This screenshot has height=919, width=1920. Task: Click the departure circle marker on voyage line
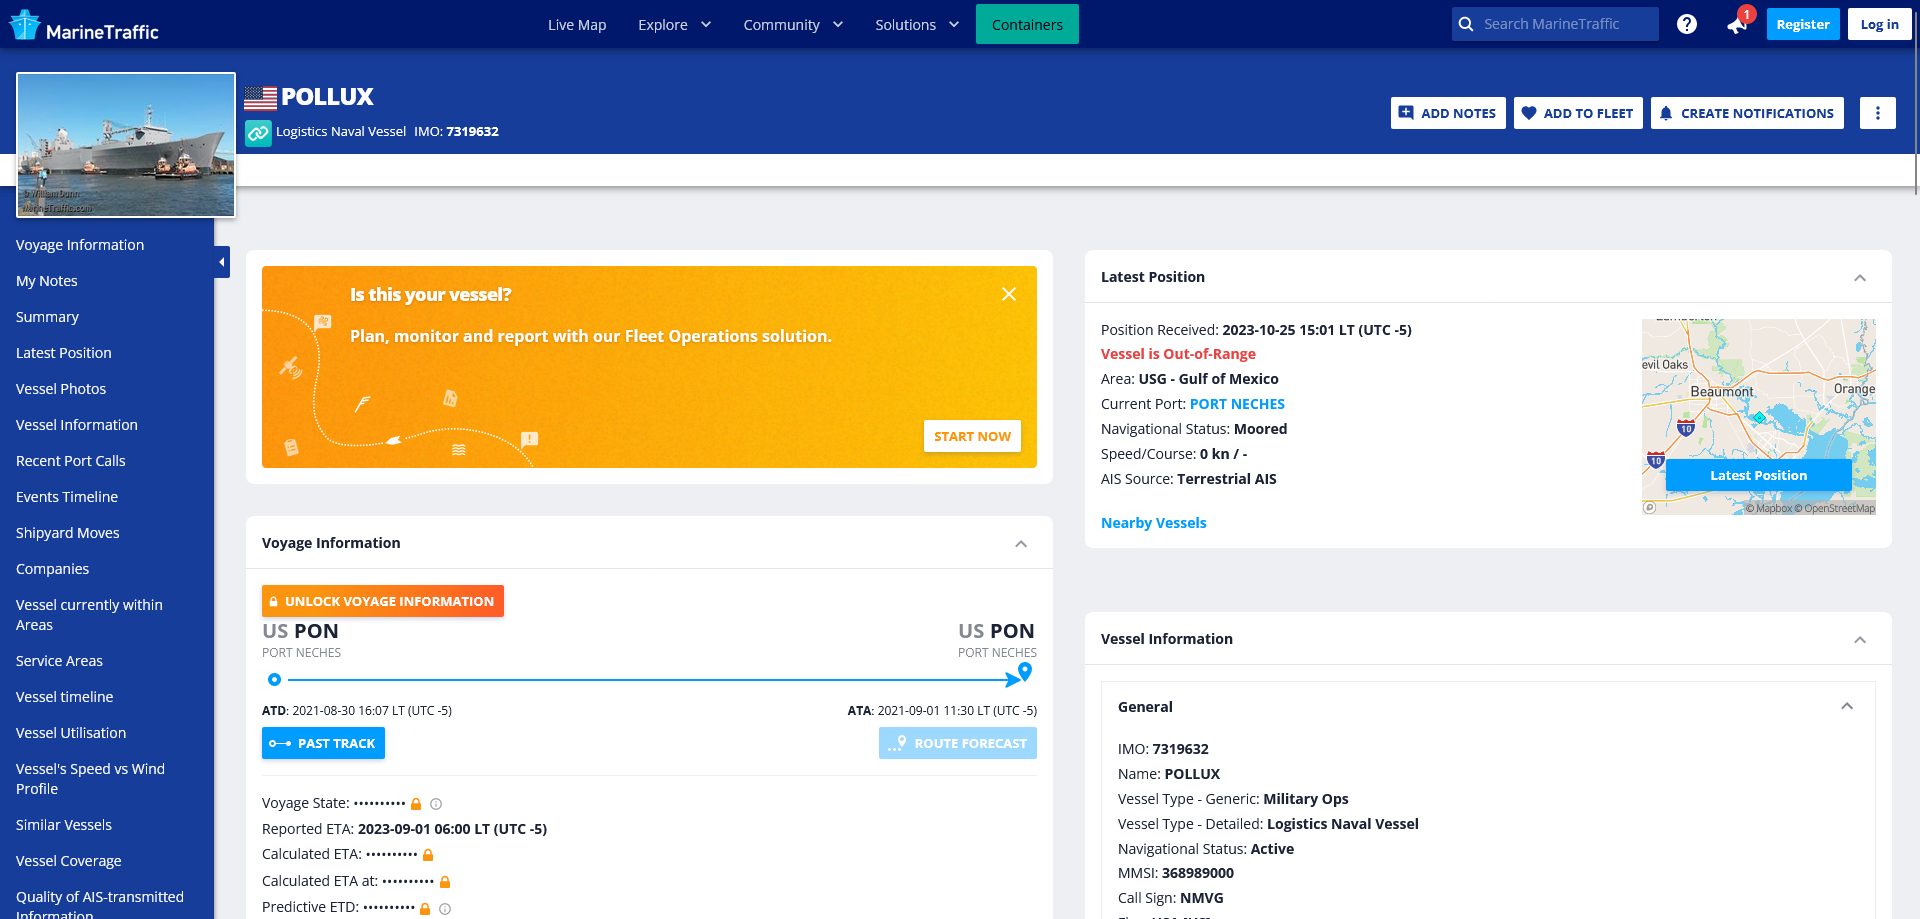(274, 680)
